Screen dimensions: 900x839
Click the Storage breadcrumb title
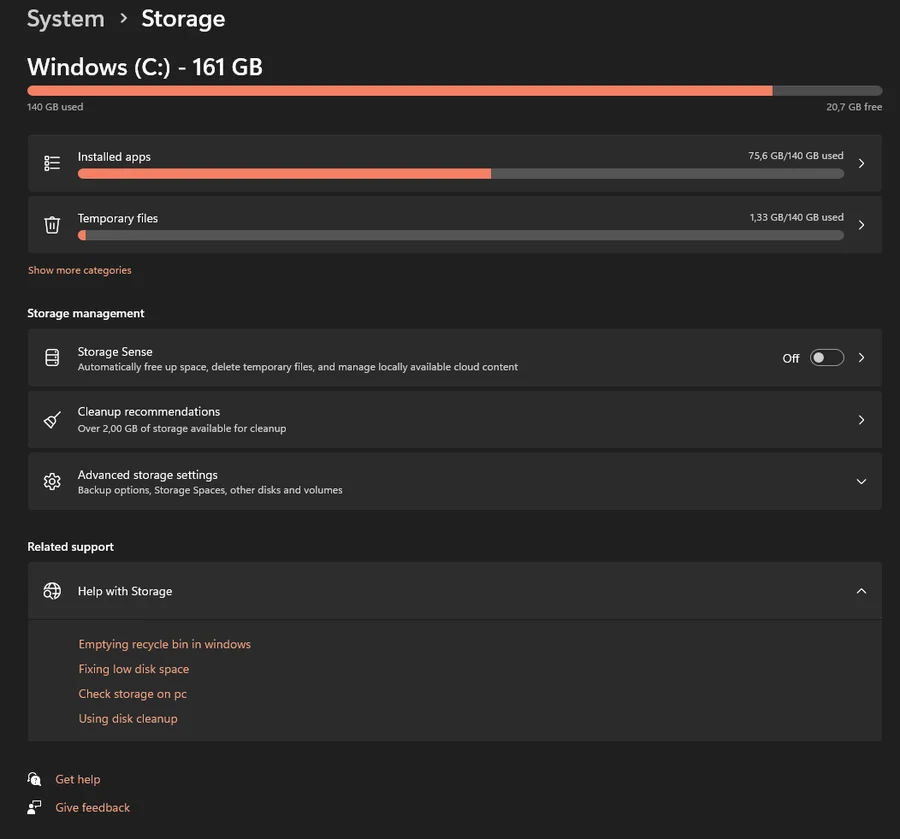[183, 19]
